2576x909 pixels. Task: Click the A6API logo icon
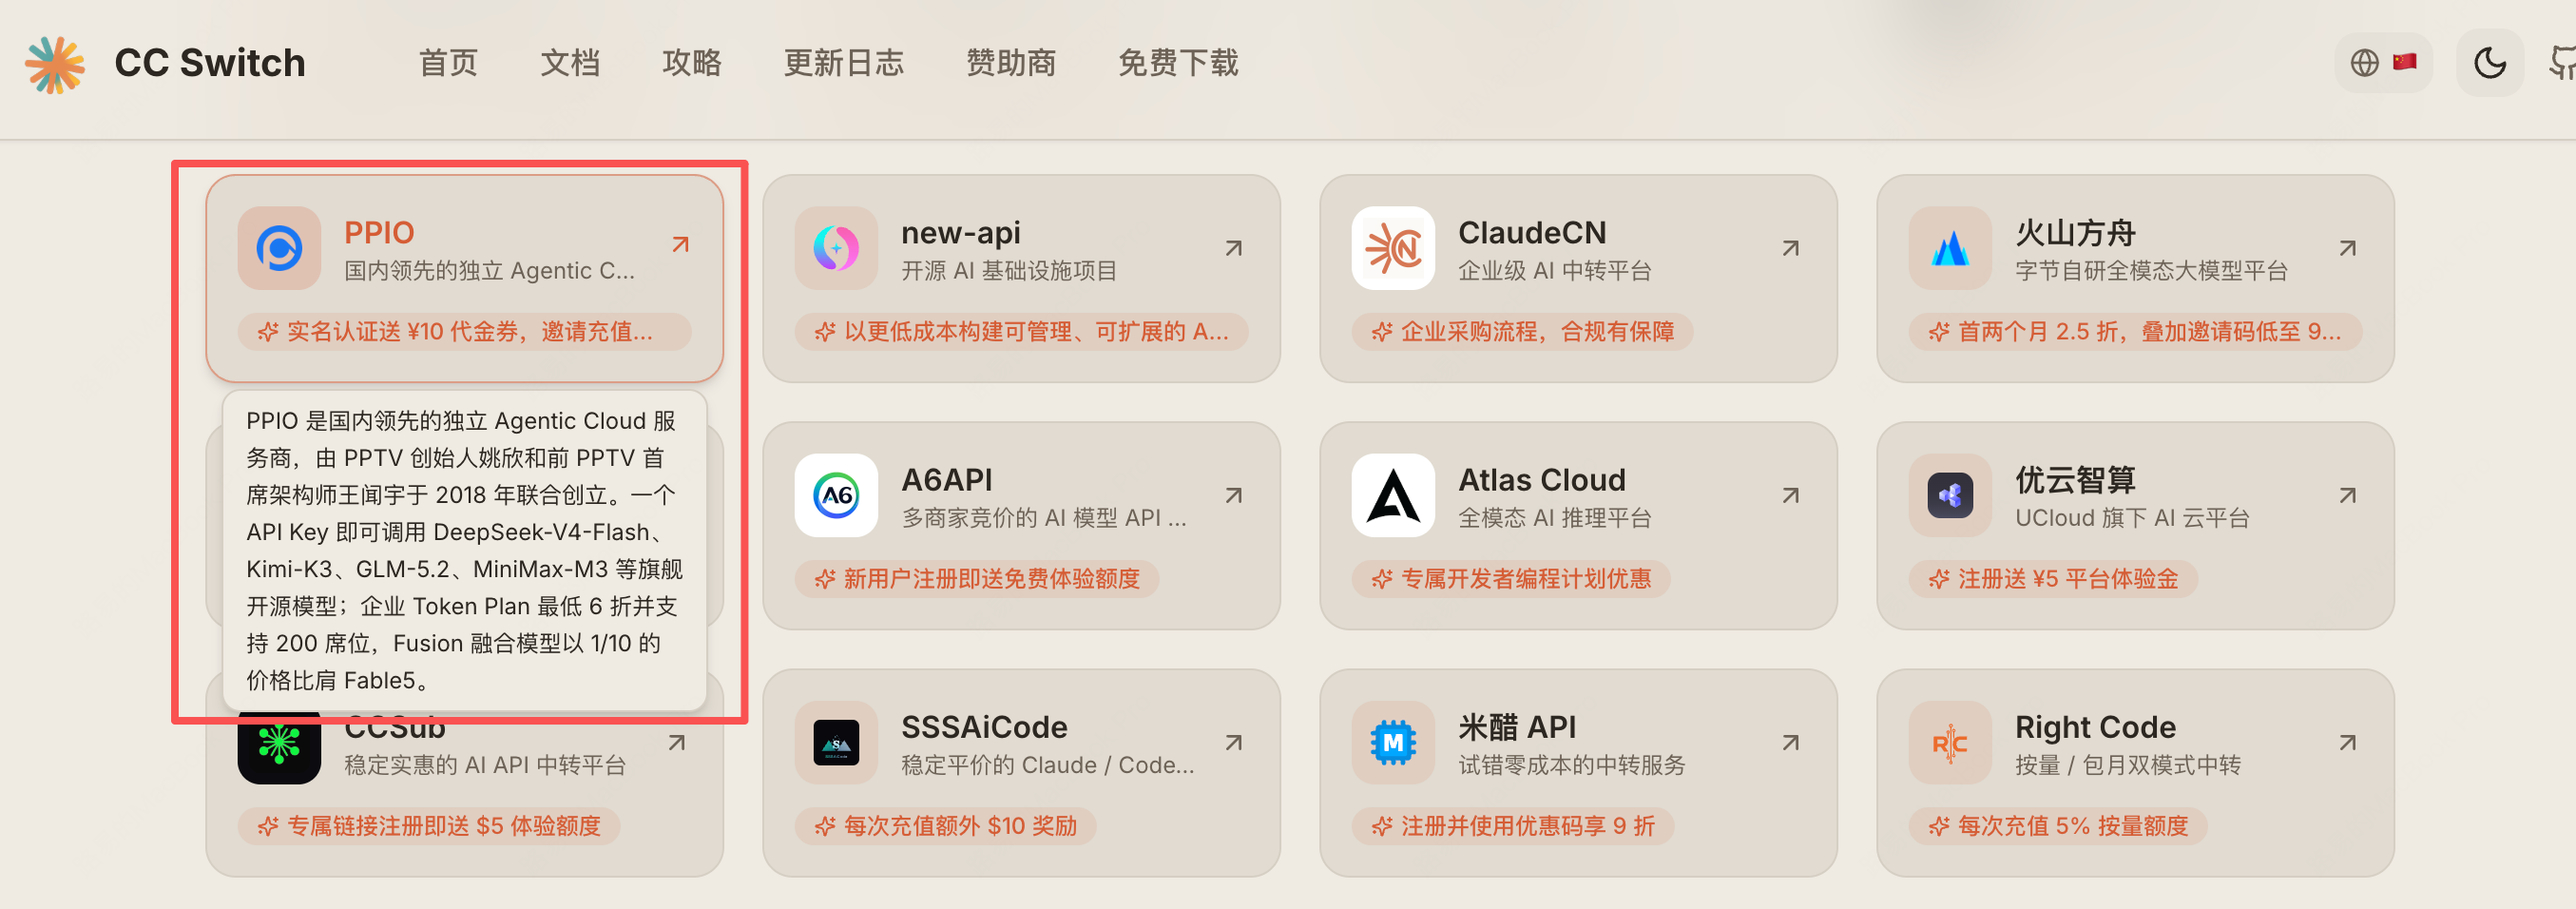836,495
